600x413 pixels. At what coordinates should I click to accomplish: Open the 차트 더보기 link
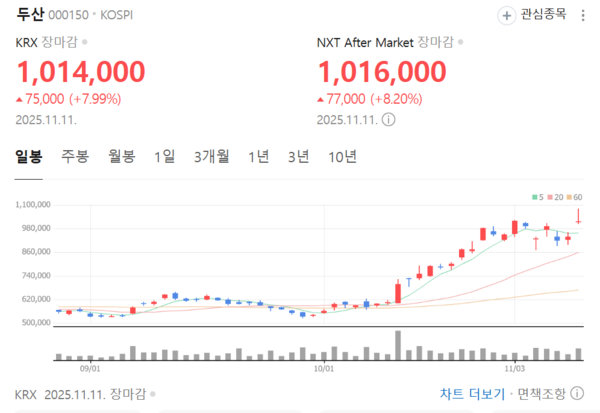pyautogui.click(x=470, y=394)
